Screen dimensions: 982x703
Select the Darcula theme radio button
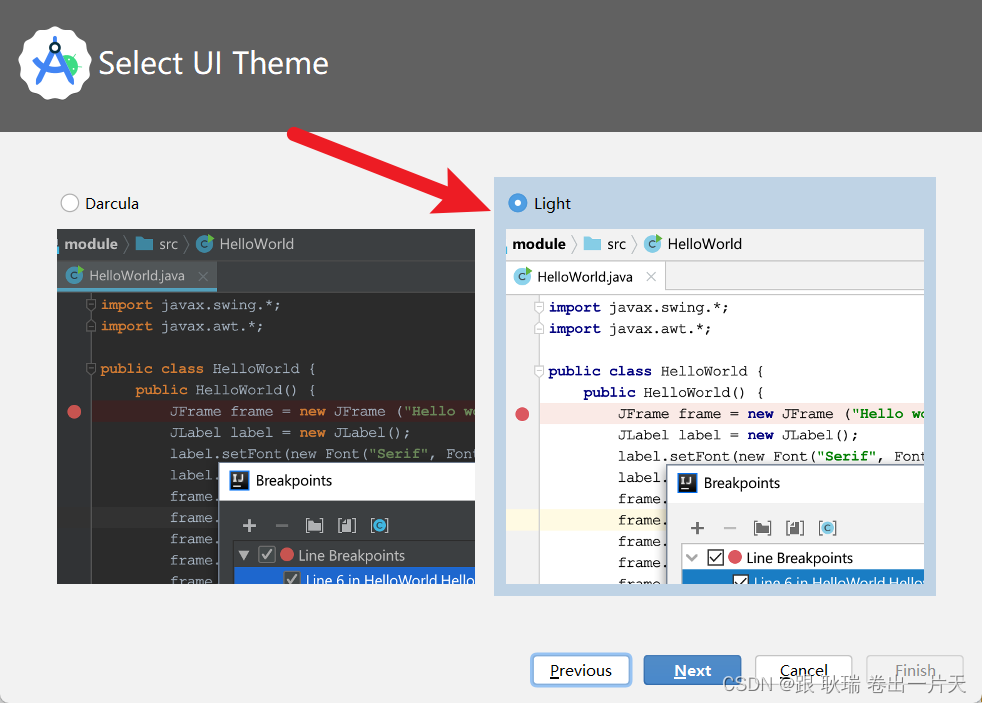click(x=69, y=203)
